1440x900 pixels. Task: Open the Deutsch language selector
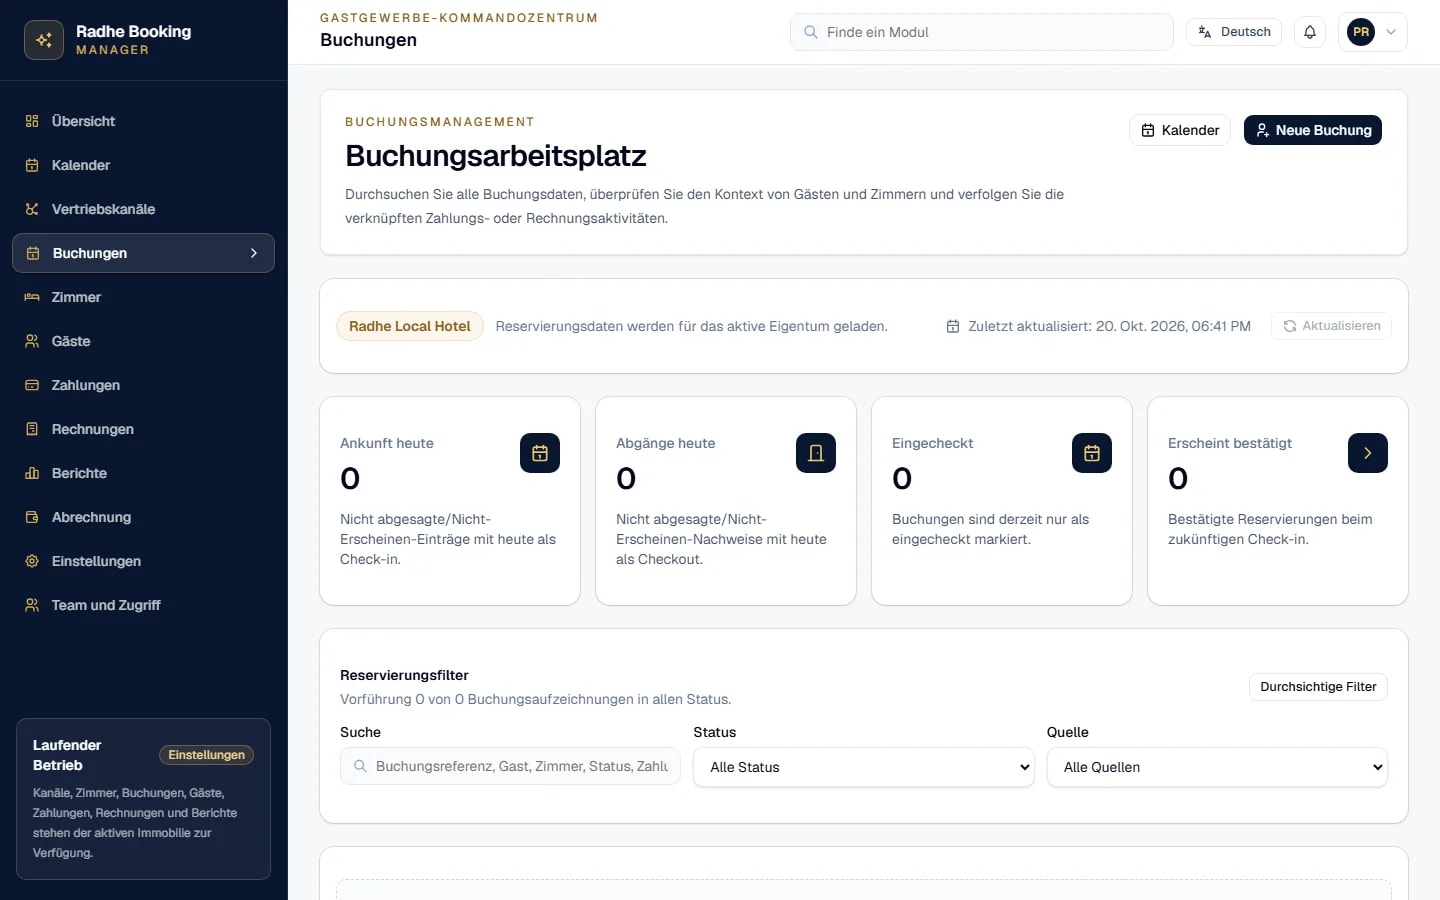coord(1234,32)
